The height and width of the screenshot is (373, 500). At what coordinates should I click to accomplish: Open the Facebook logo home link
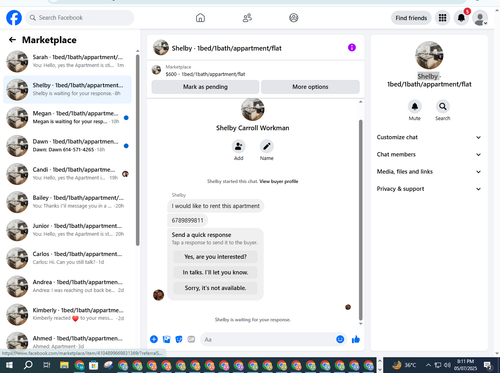pyautogui.click(x=14, y=18)
